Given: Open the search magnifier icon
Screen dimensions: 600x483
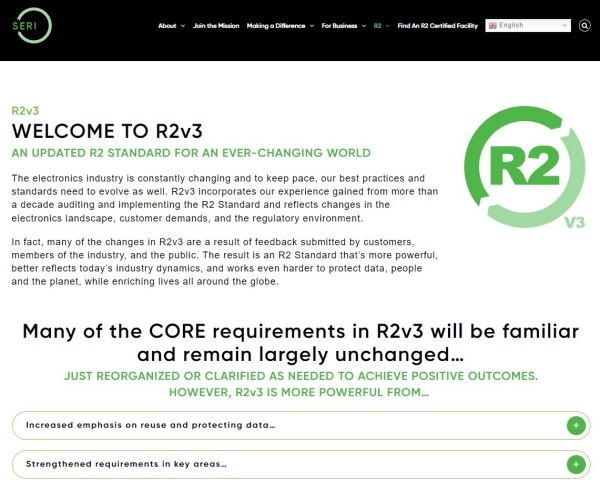Looking at the screenshot, I should 584,26.
